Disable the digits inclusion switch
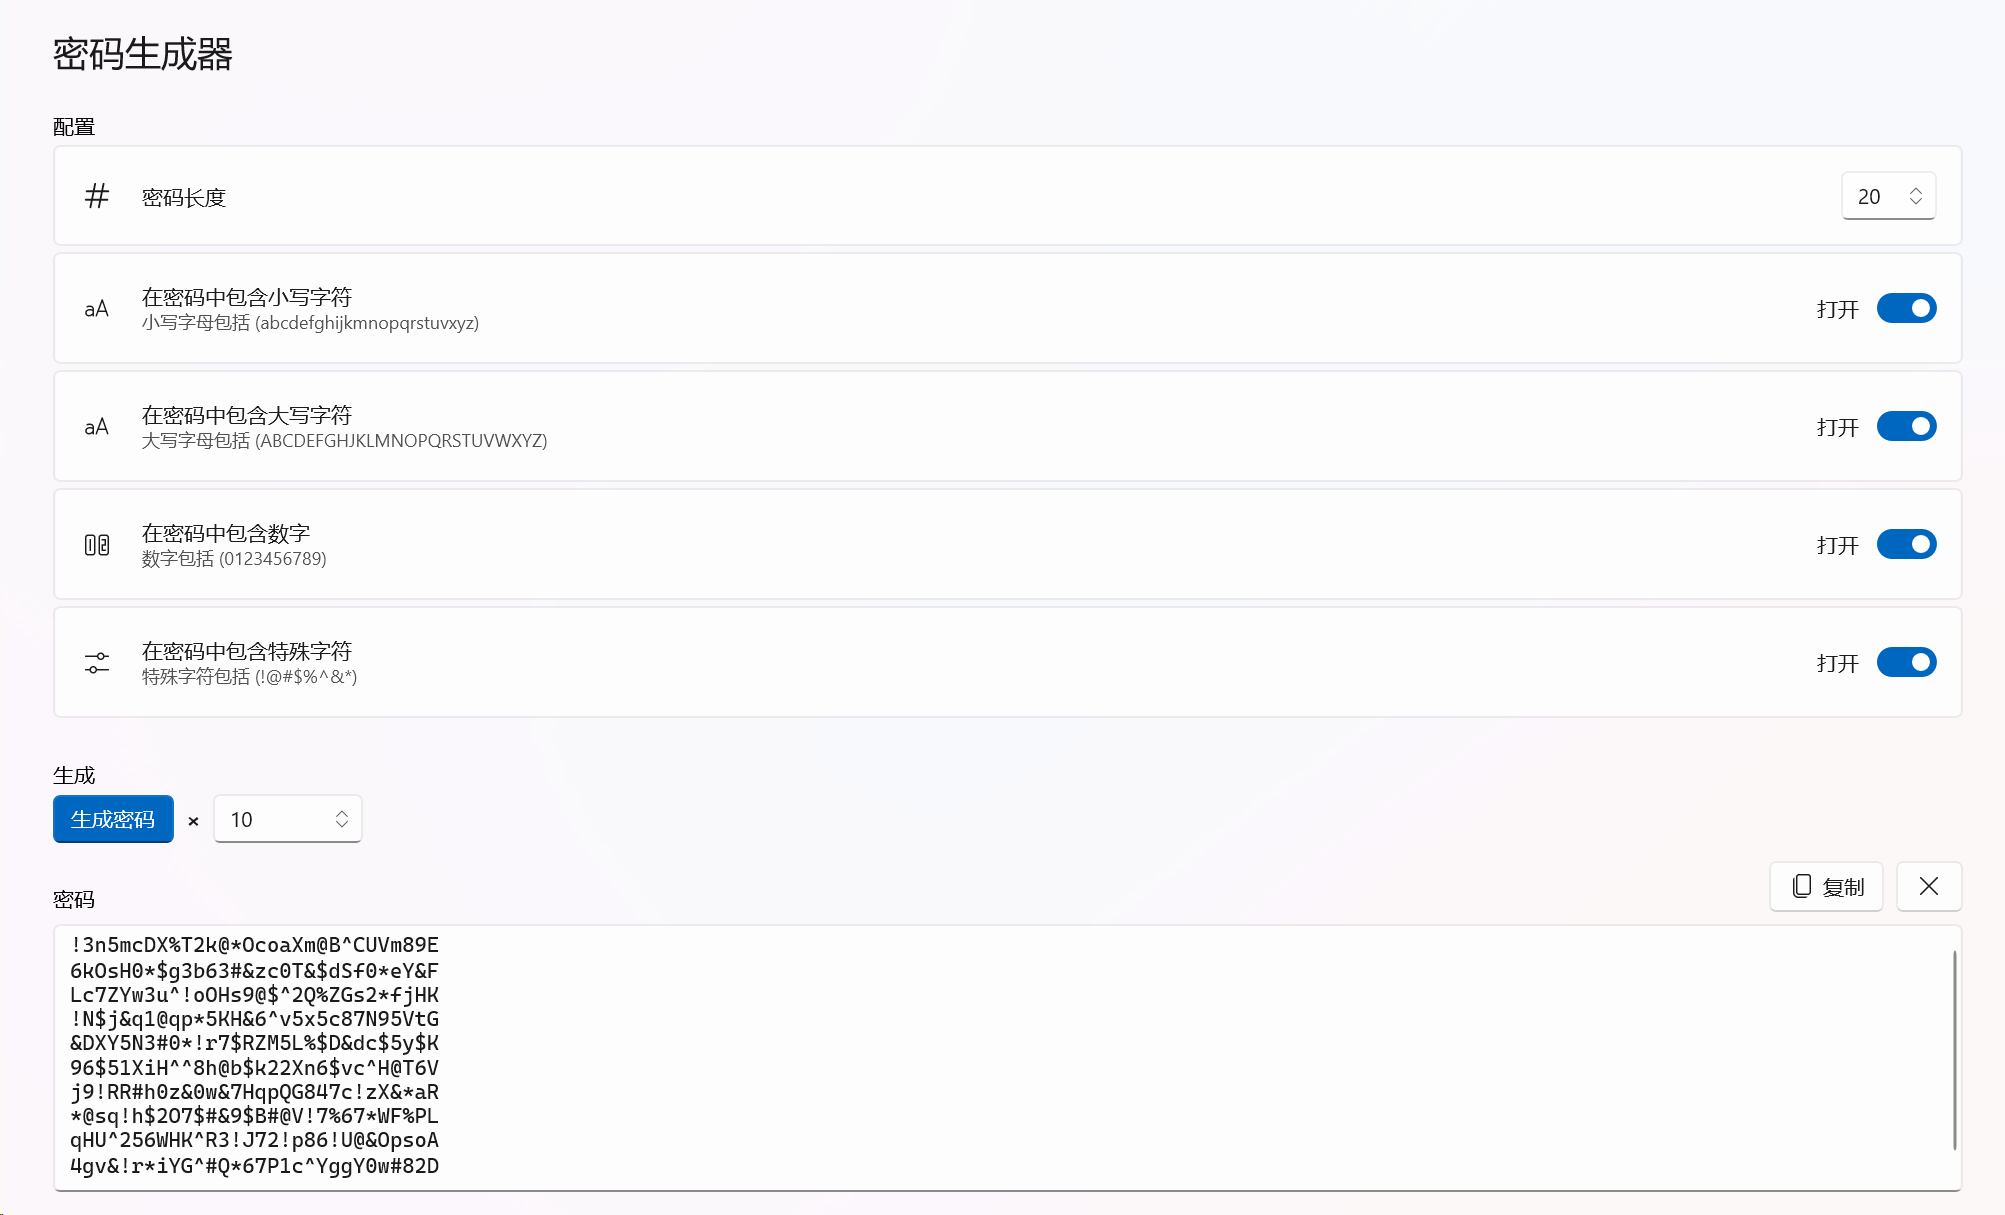 tap(1906, 544)
